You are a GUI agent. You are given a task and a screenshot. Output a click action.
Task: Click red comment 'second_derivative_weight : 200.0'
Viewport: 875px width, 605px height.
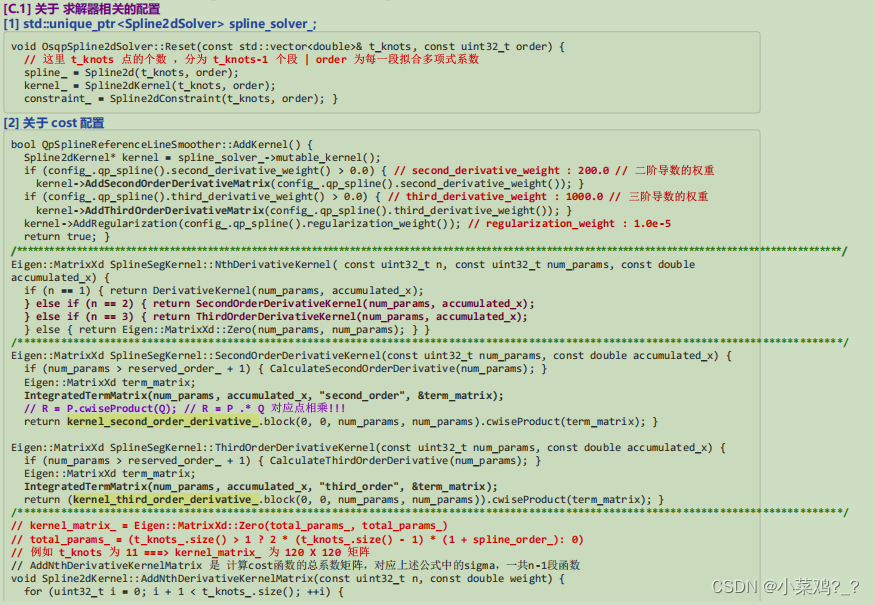511,170
